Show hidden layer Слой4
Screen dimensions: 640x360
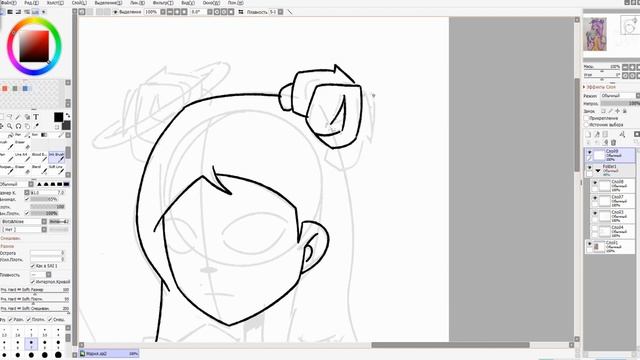click(595, 229)
